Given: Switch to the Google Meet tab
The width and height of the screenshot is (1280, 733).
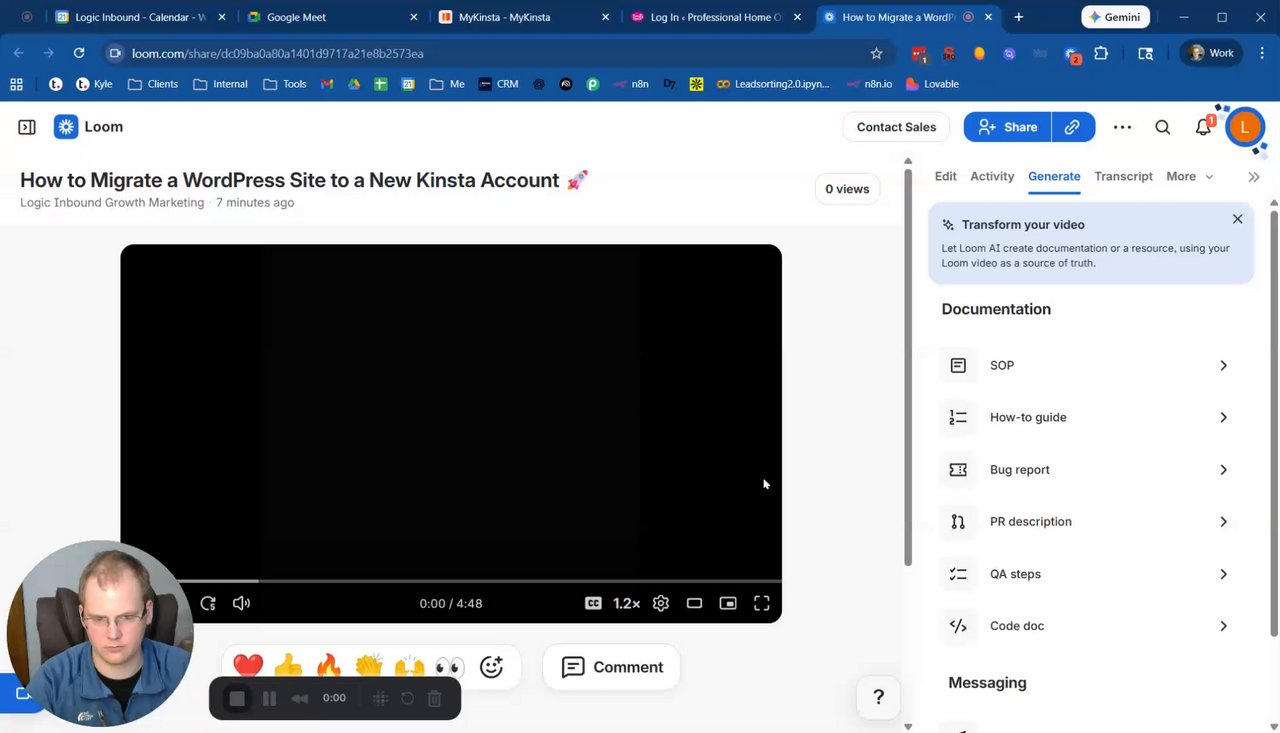Looking at the screenshot, I should (333, 17).
